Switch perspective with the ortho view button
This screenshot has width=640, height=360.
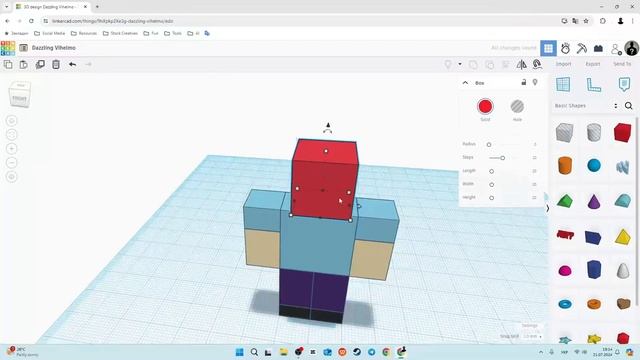(11, 176)
